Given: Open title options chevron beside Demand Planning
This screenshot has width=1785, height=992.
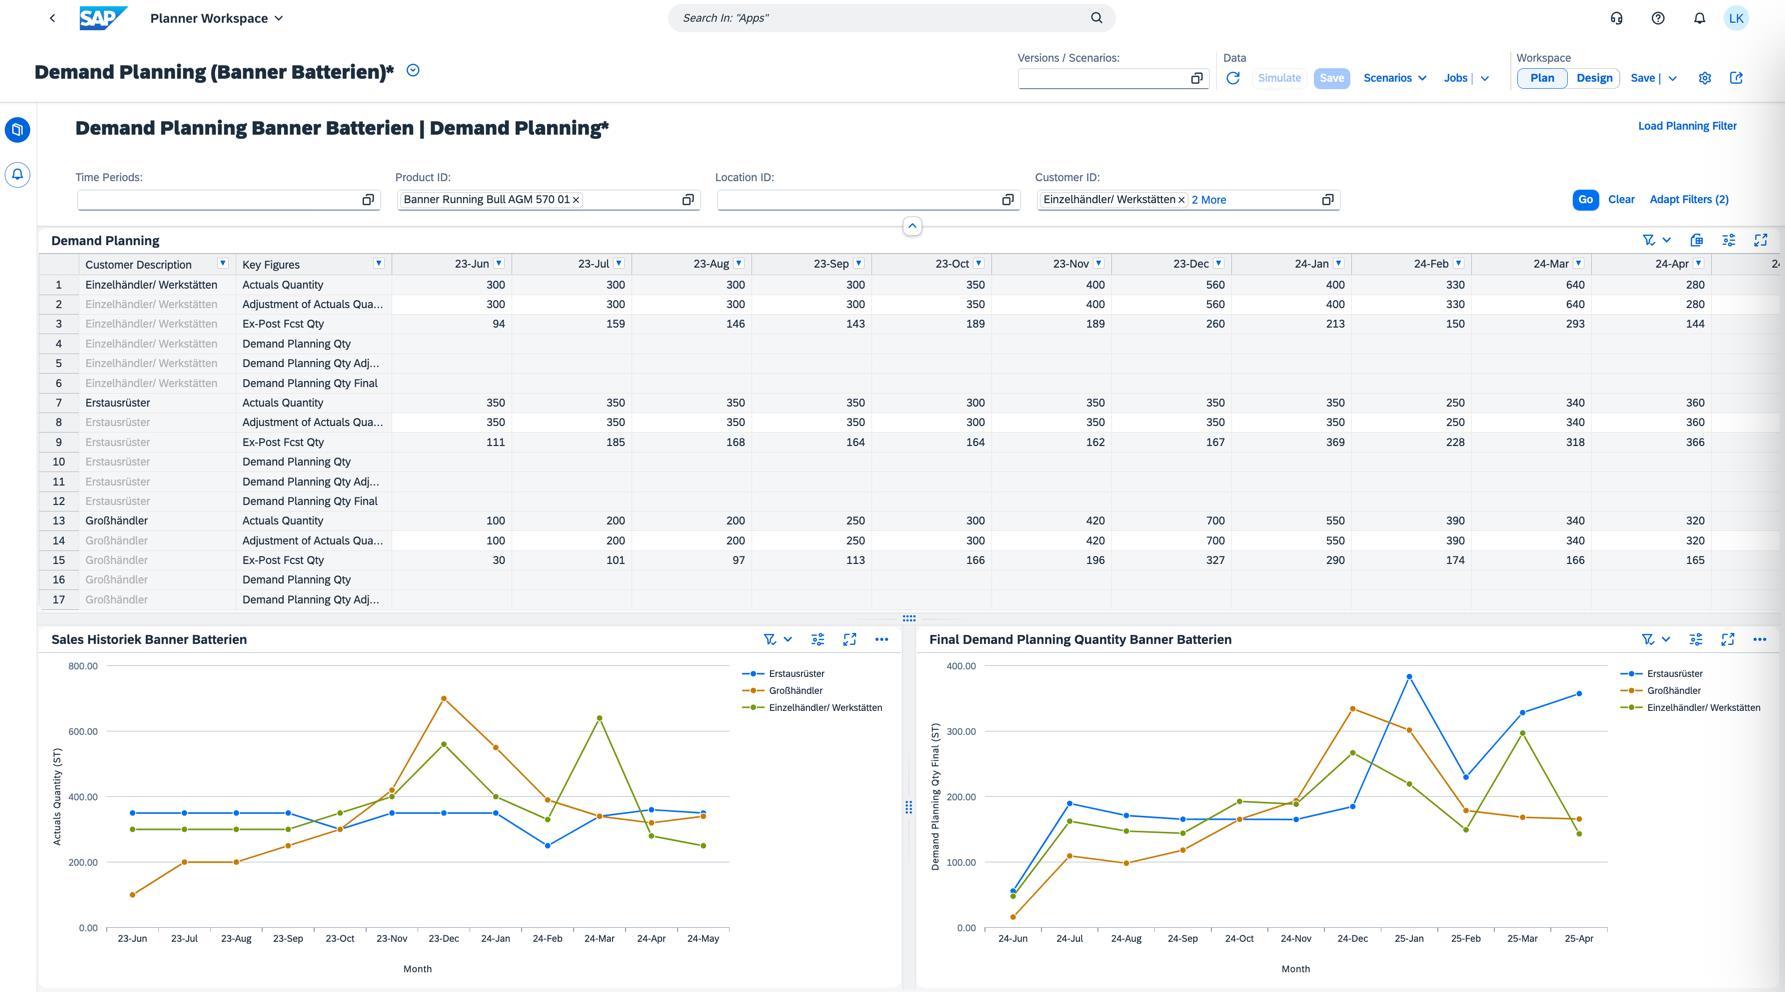Looking at the screenshot, I should click(x=413, y=71).
